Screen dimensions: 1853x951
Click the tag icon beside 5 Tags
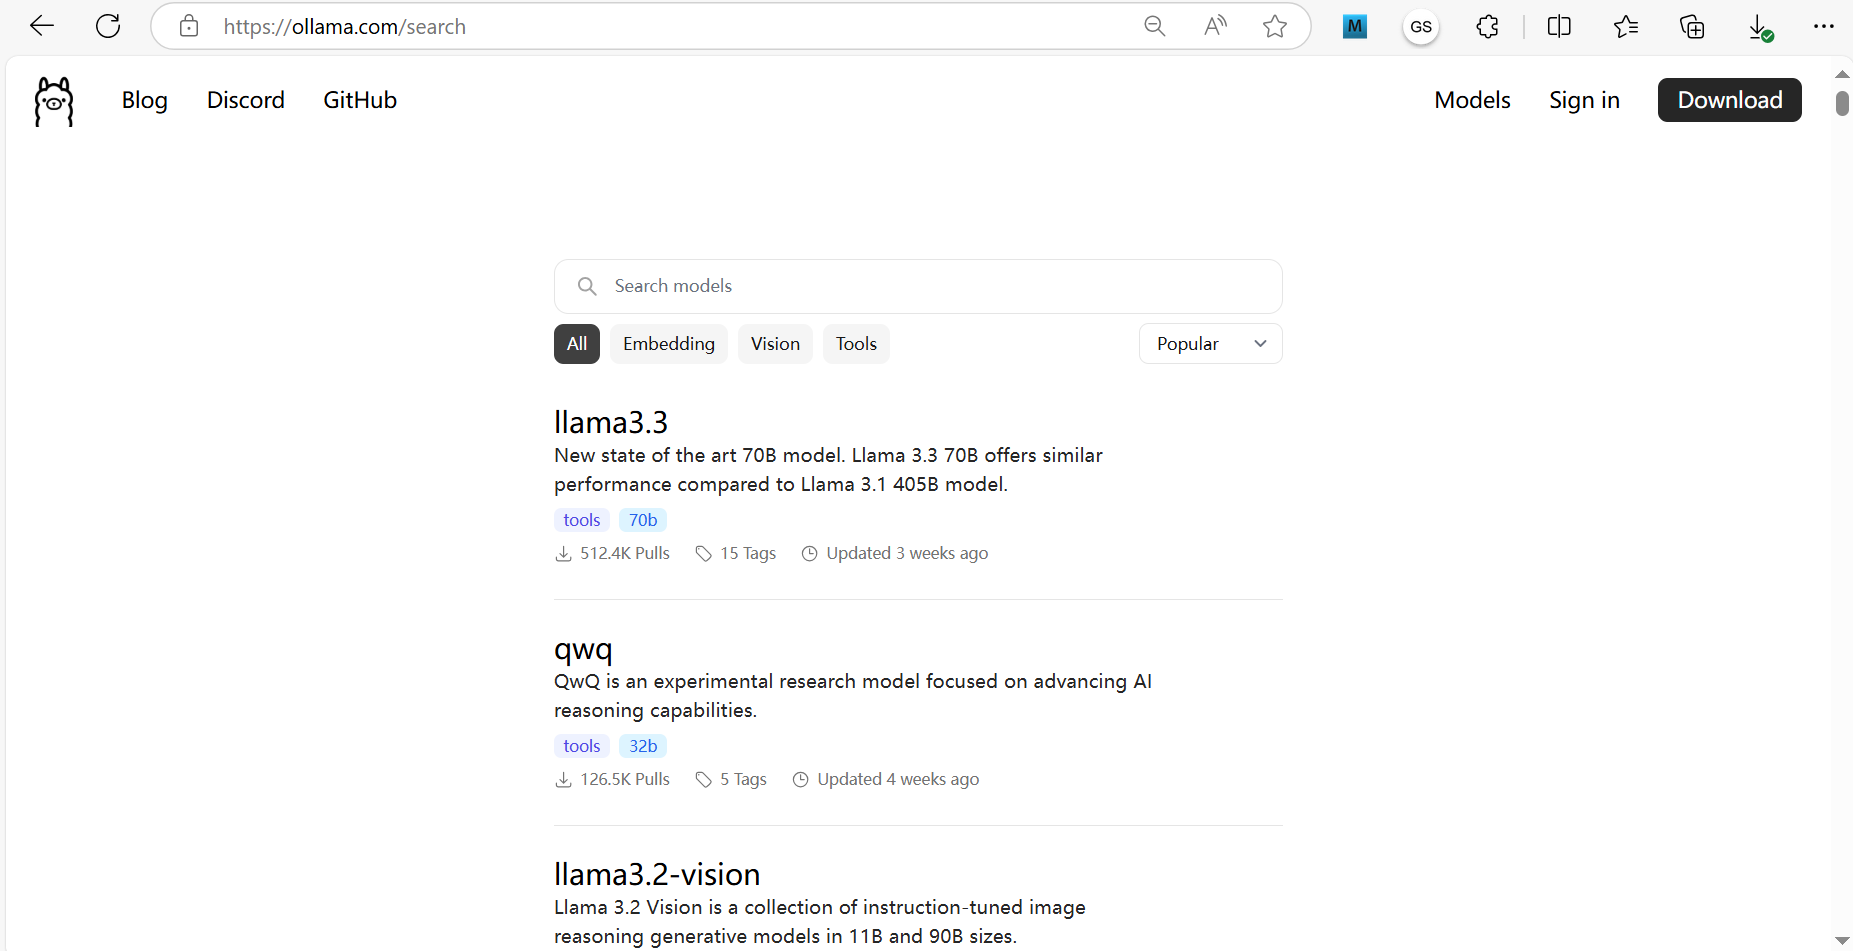(x=704, y=779)
